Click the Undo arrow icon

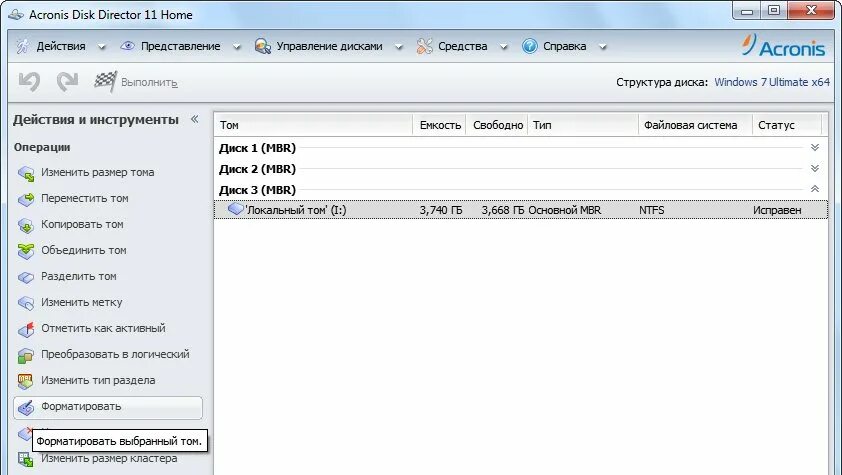click(x=30, y=82)
